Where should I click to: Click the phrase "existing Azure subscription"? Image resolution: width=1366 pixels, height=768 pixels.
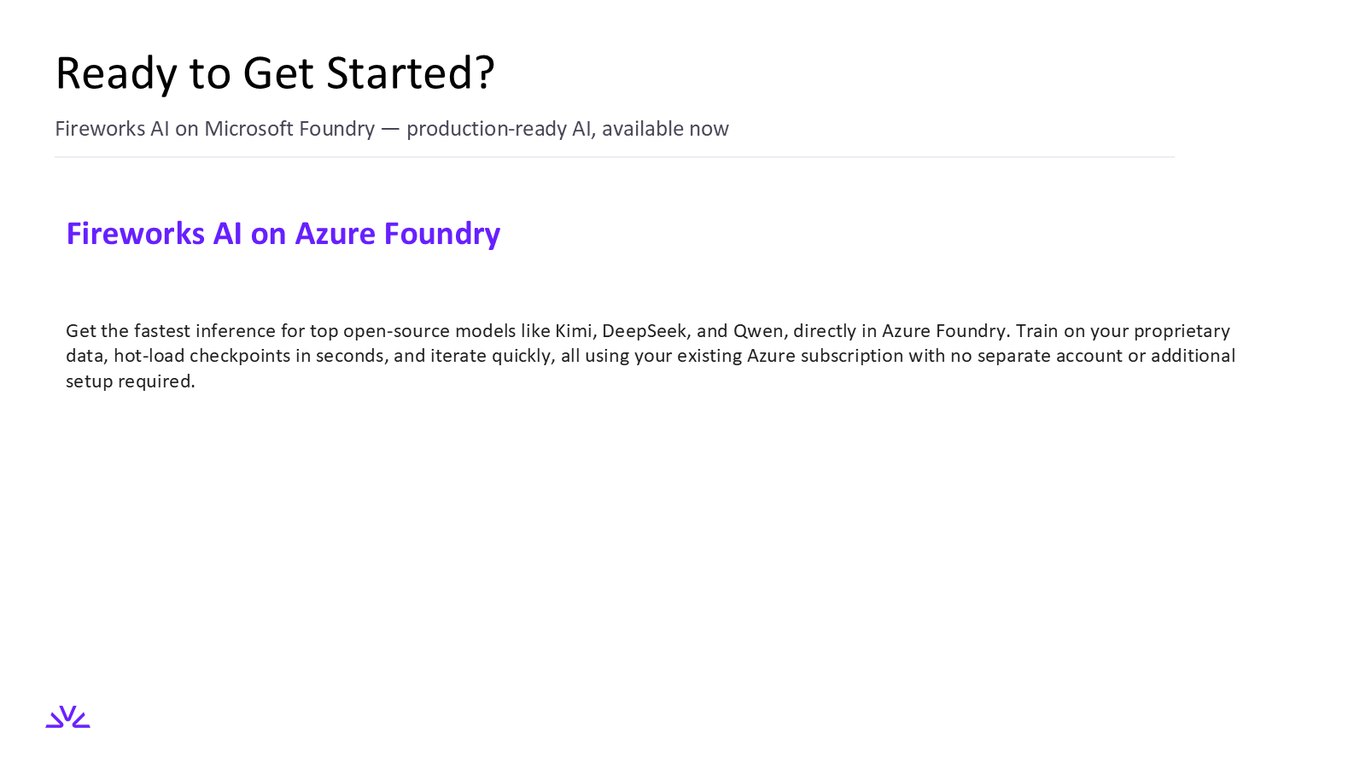click(x=787, y=356)
